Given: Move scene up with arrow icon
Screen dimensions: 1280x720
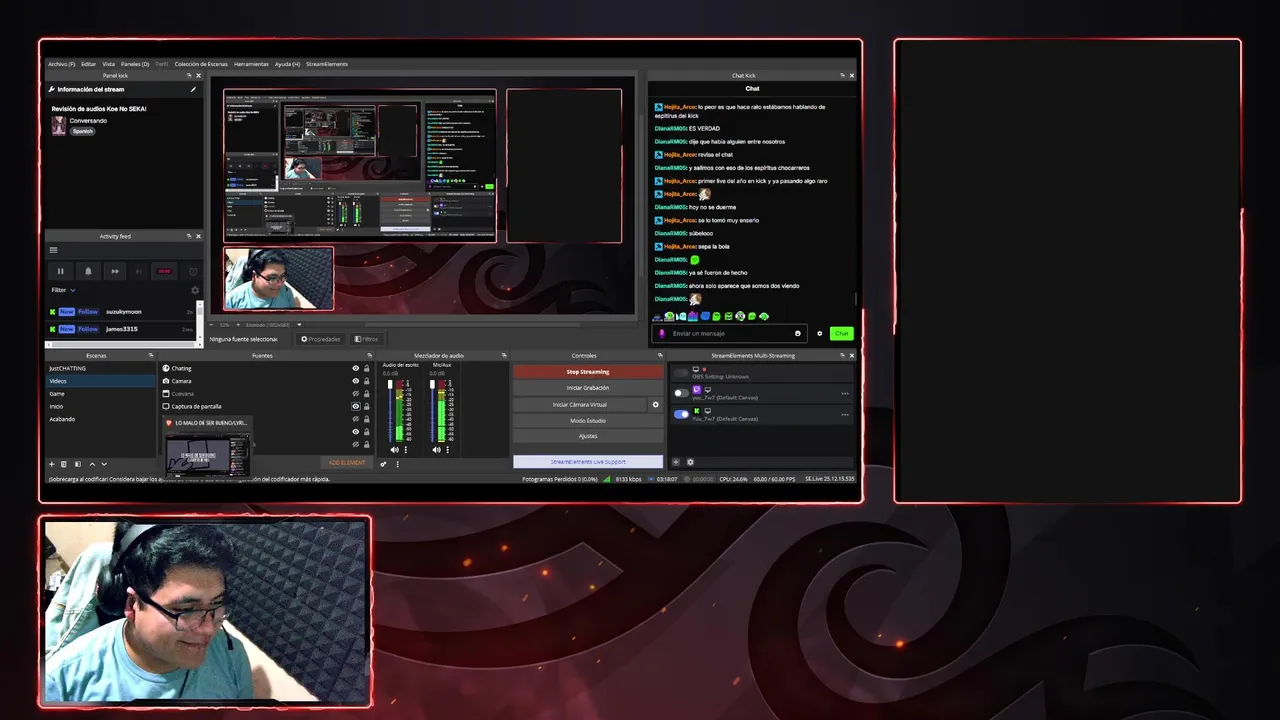Looking at the screenshot, I should 92,464.
